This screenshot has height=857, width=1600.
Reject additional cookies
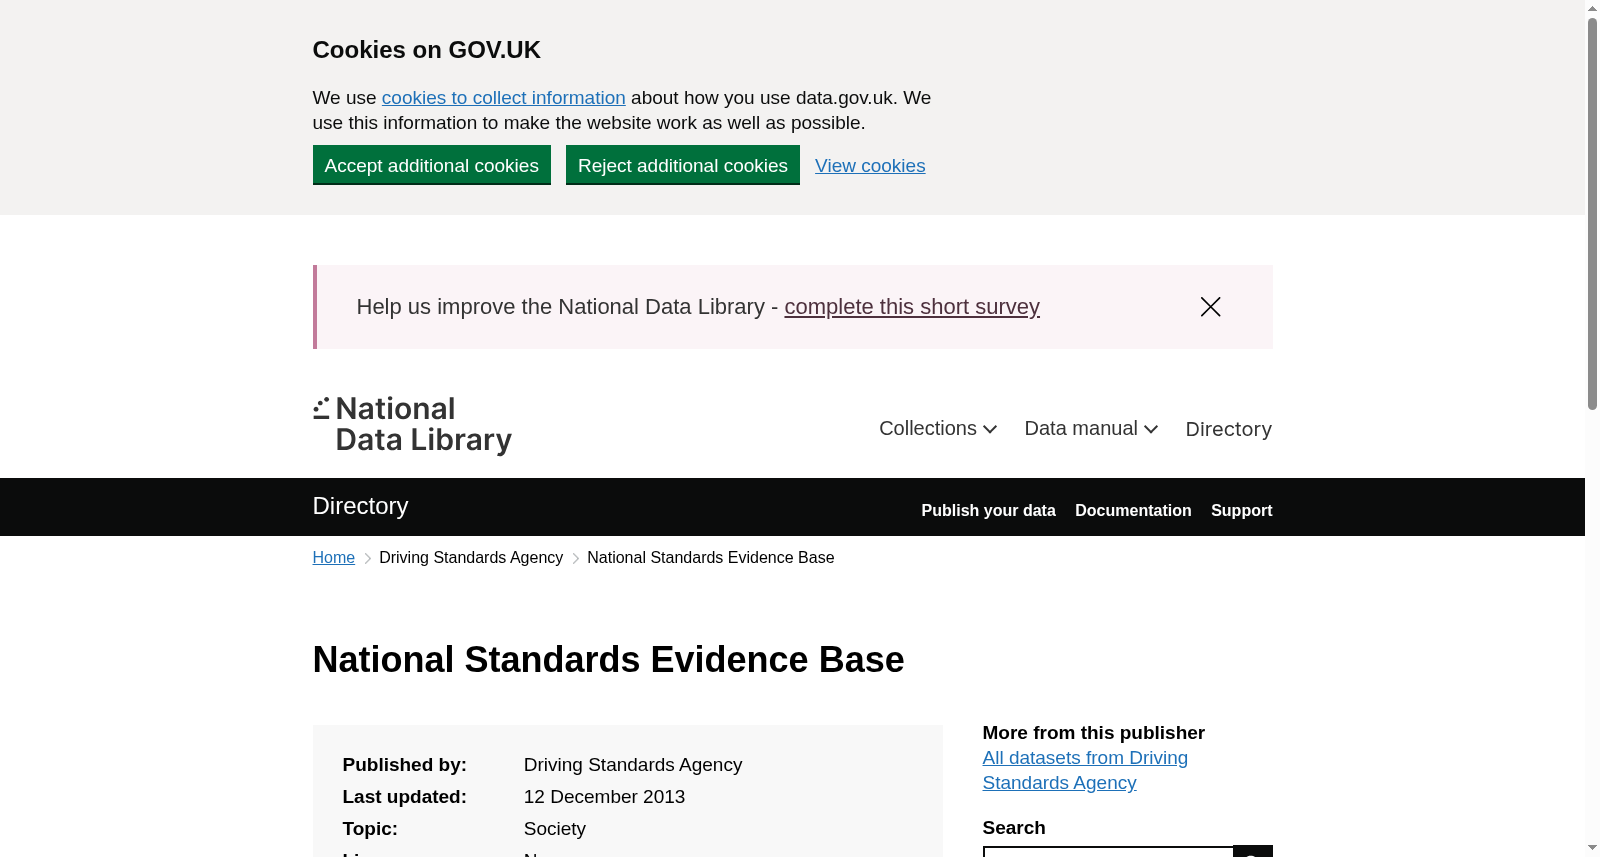coord(683,165)
